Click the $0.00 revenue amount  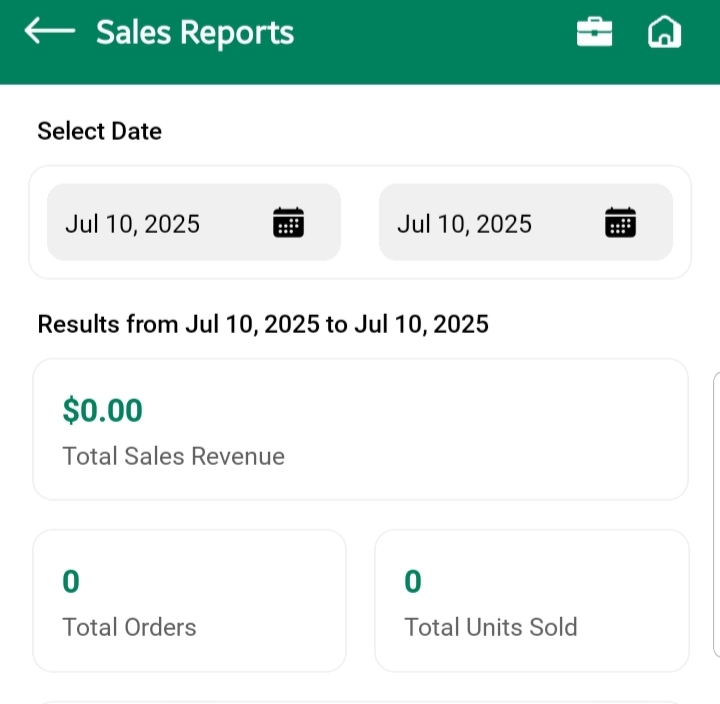click(x=102, y=410)
